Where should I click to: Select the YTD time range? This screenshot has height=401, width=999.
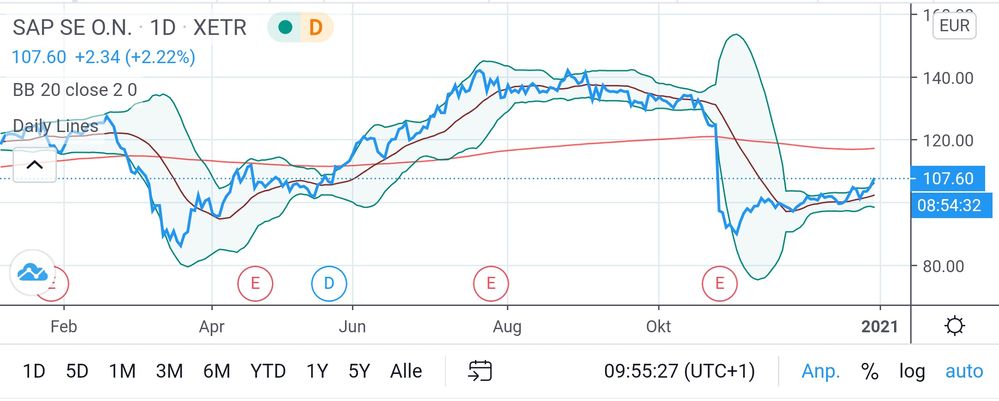(x=267, y=371)
